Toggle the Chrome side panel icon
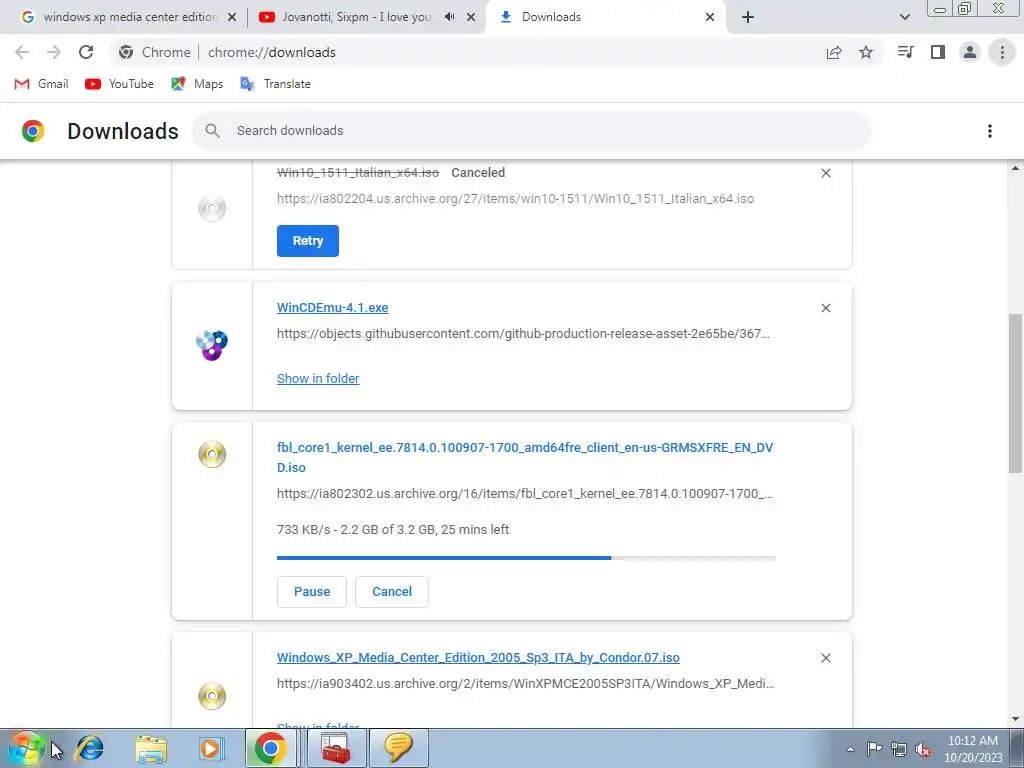Screen dimensions: 1024x768 (938, 52)
